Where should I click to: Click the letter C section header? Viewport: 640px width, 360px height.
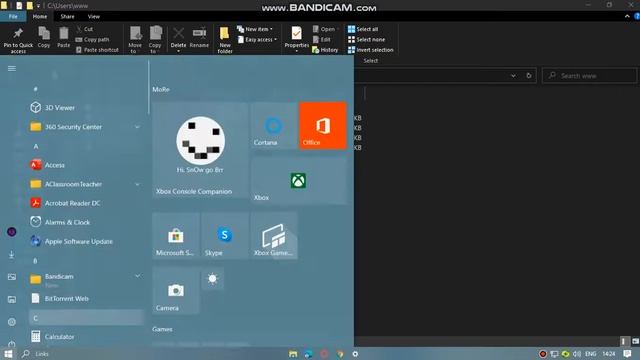click(86, 318)
